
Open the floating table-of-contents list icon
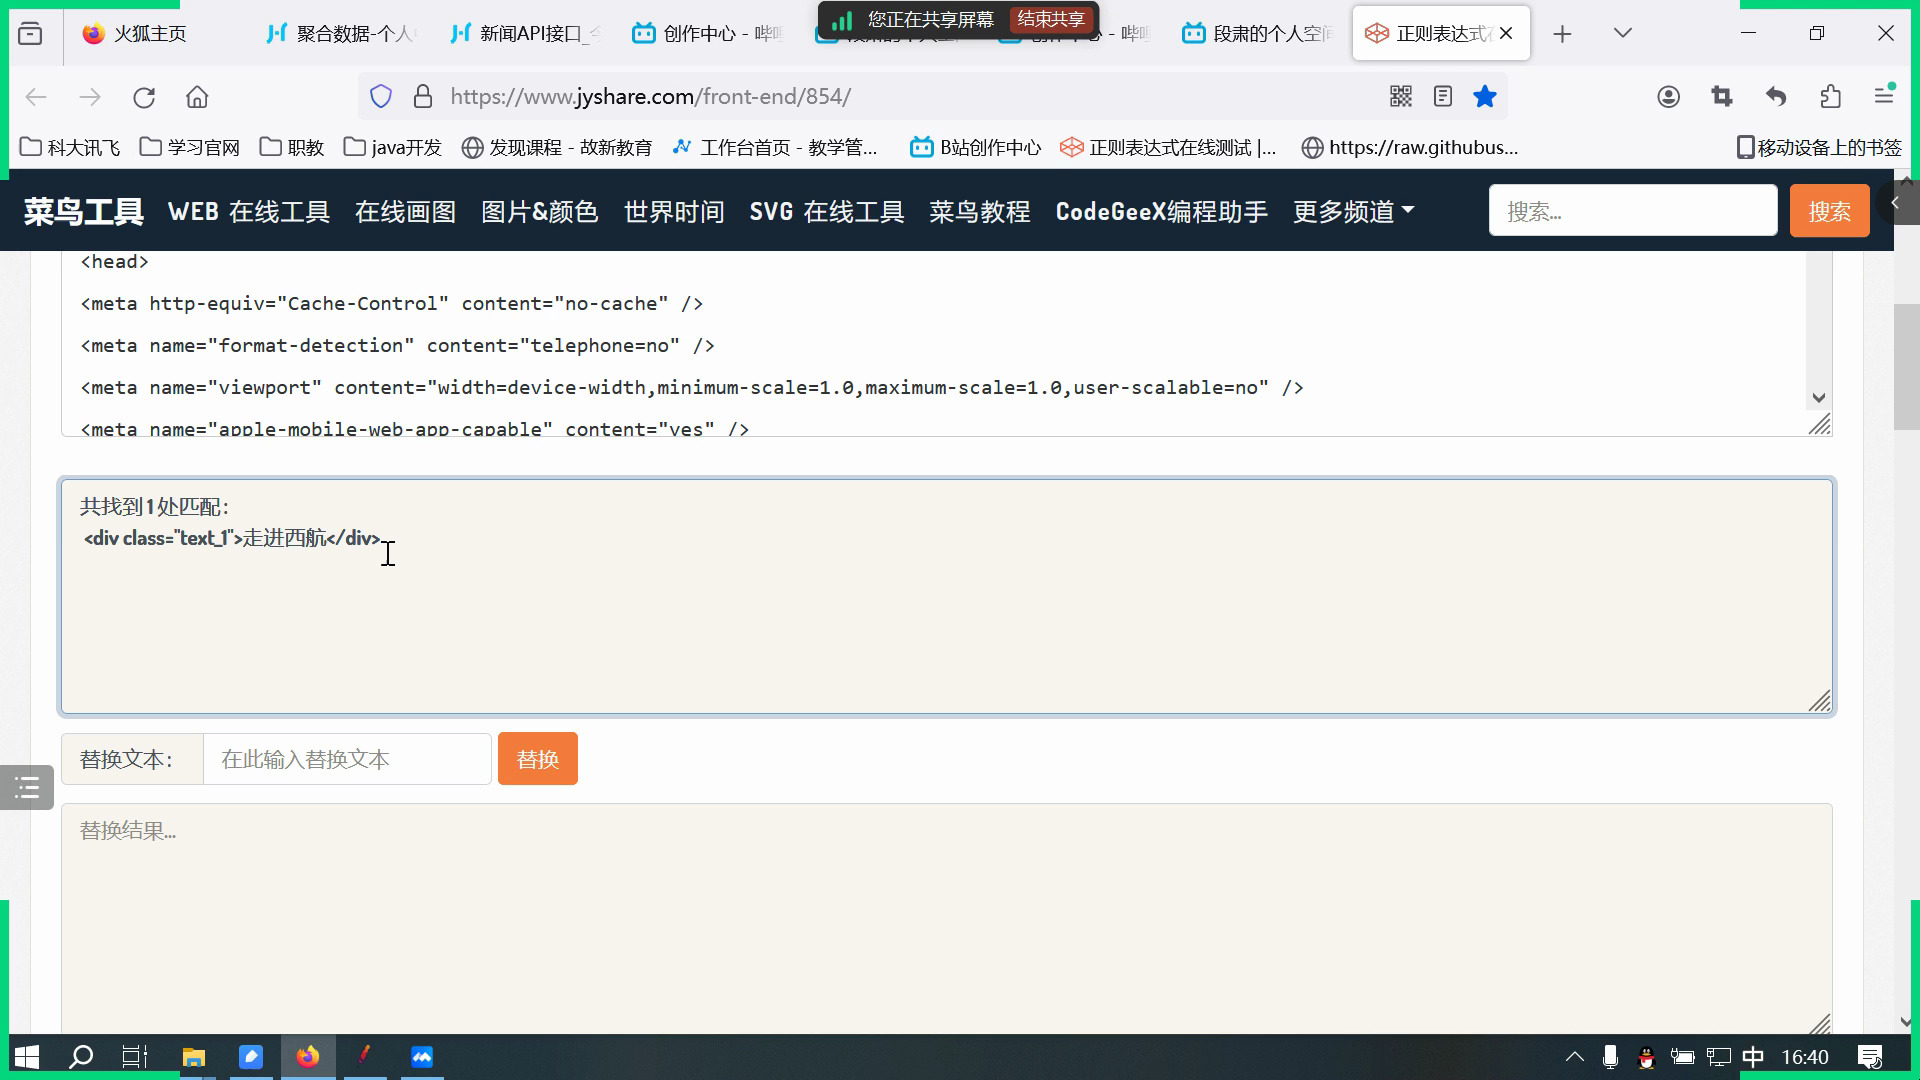click(27, 788)
